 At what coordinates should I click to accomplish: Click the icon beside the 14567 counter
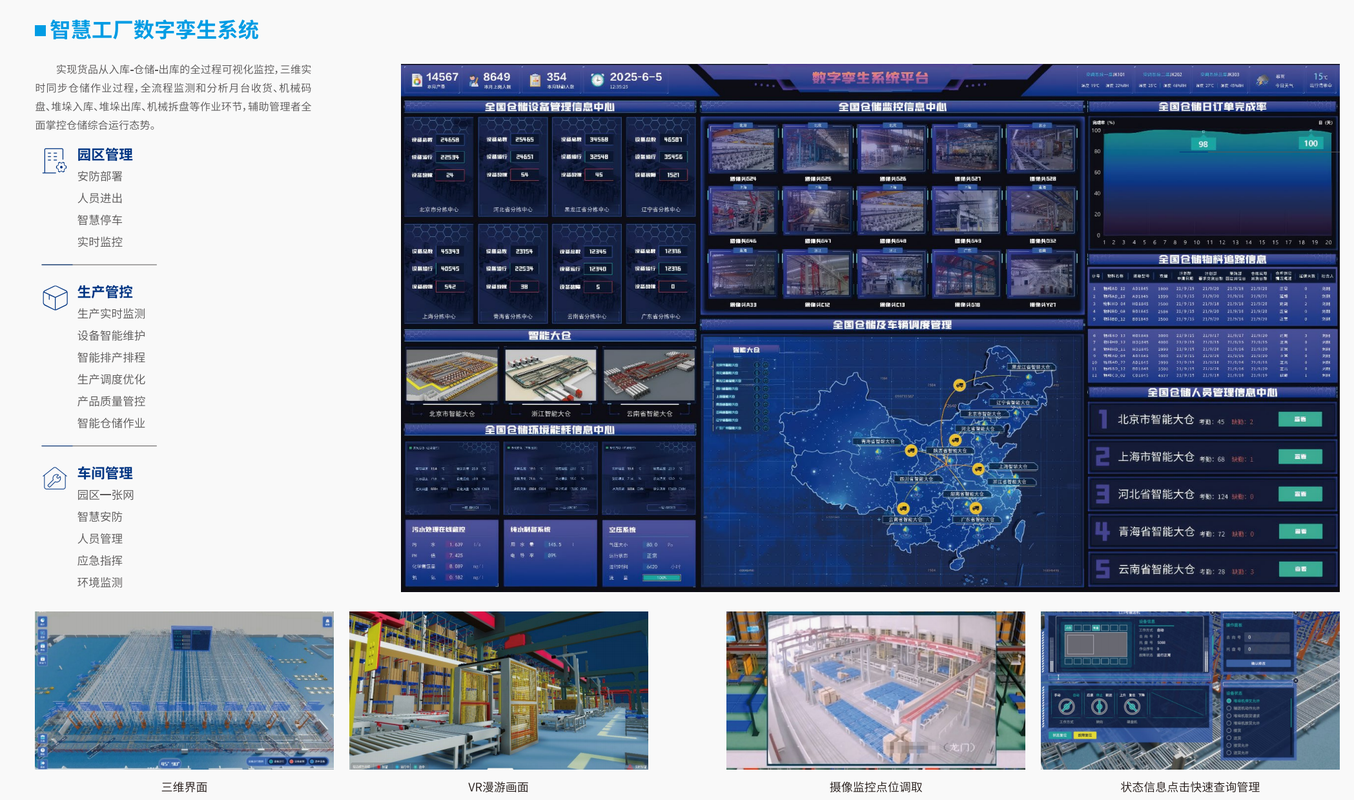click(415, 78)
